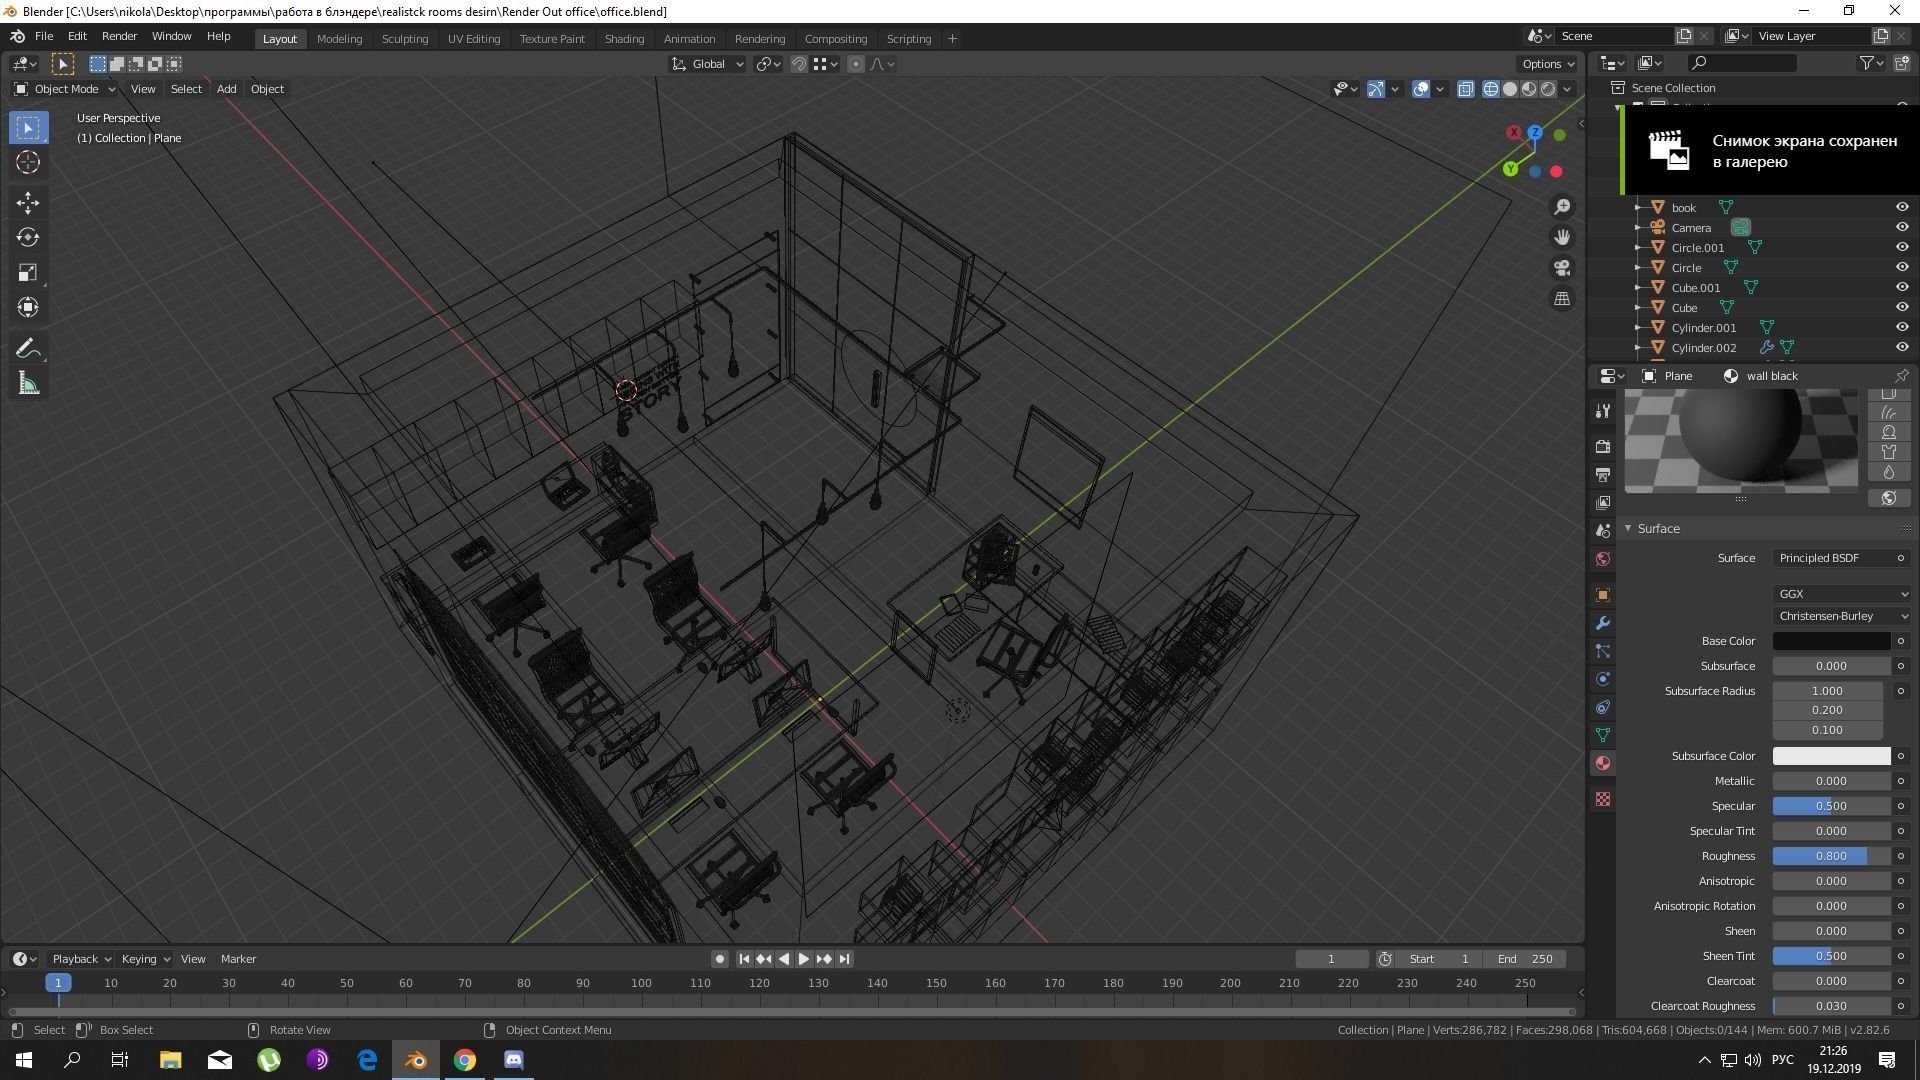
Task: Open the Texture properties checker icon
Action: (x=1603, y=799)
